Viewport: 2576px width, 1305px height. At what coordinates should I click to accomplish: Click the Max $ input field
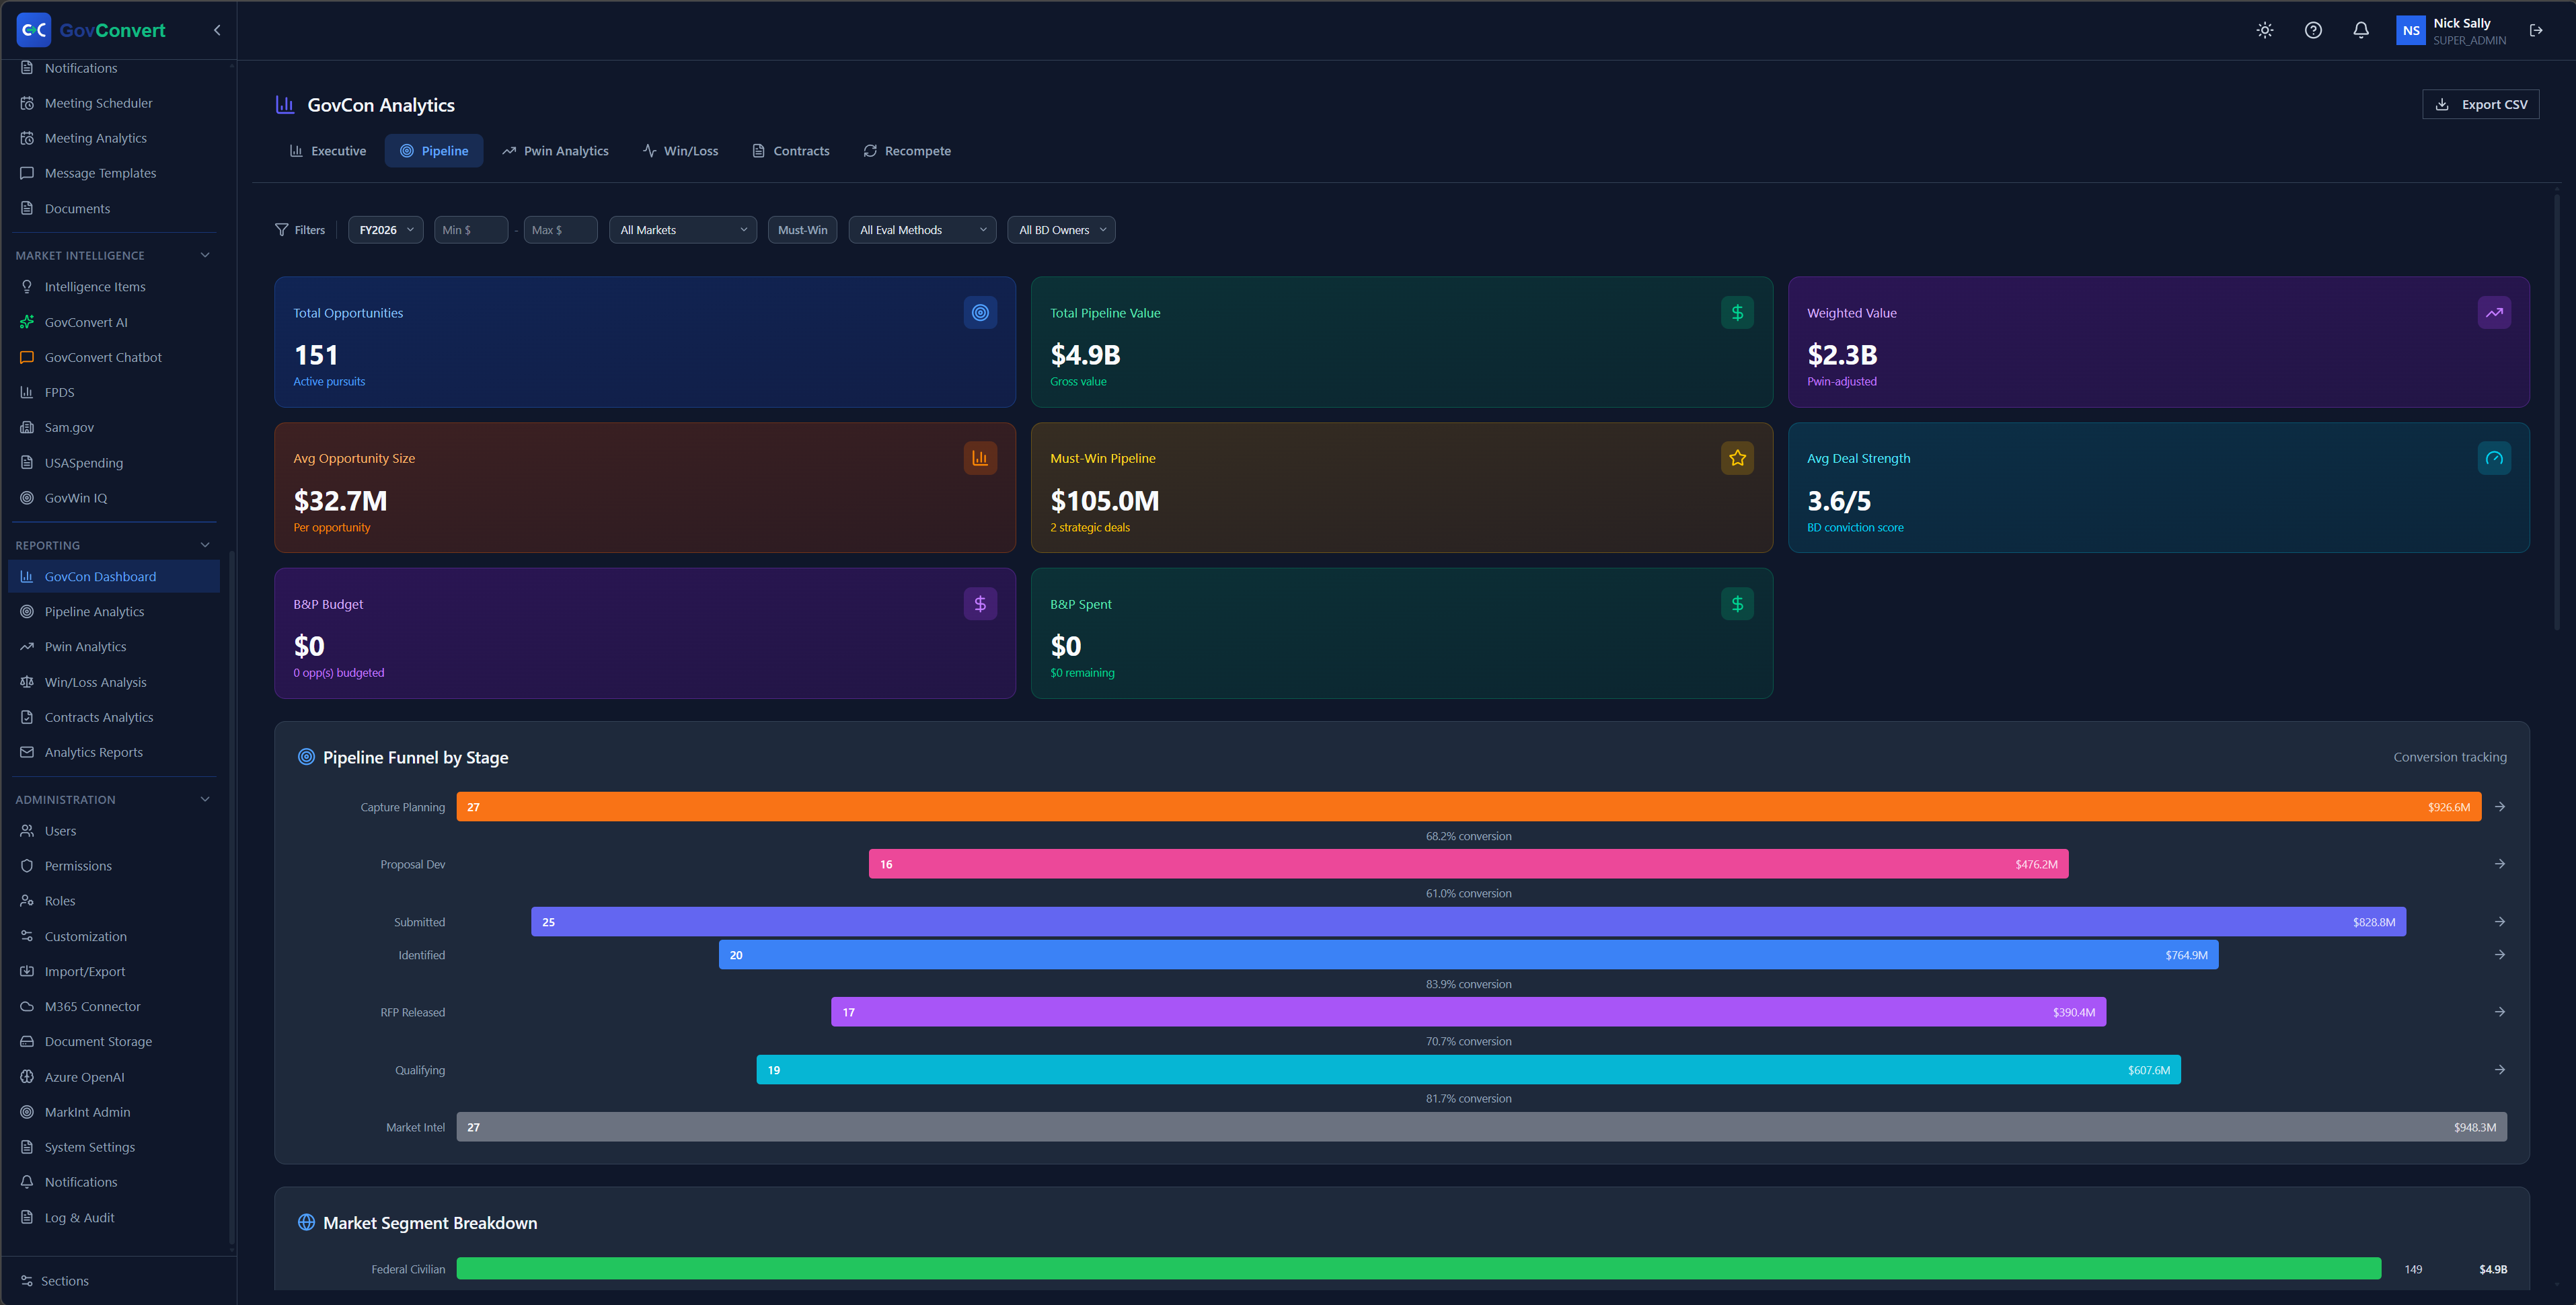(x=560, y=230)
